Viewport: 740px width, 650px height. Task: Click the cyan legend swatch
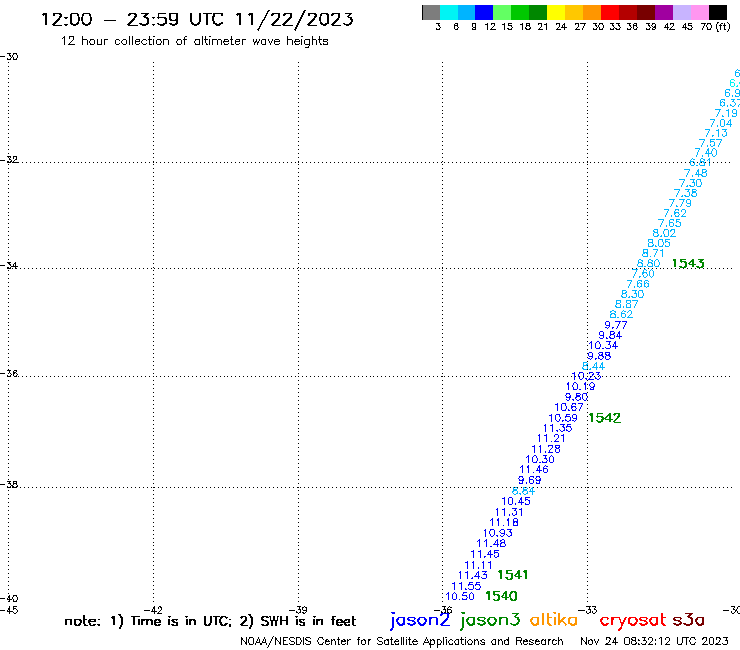(449, 12)
